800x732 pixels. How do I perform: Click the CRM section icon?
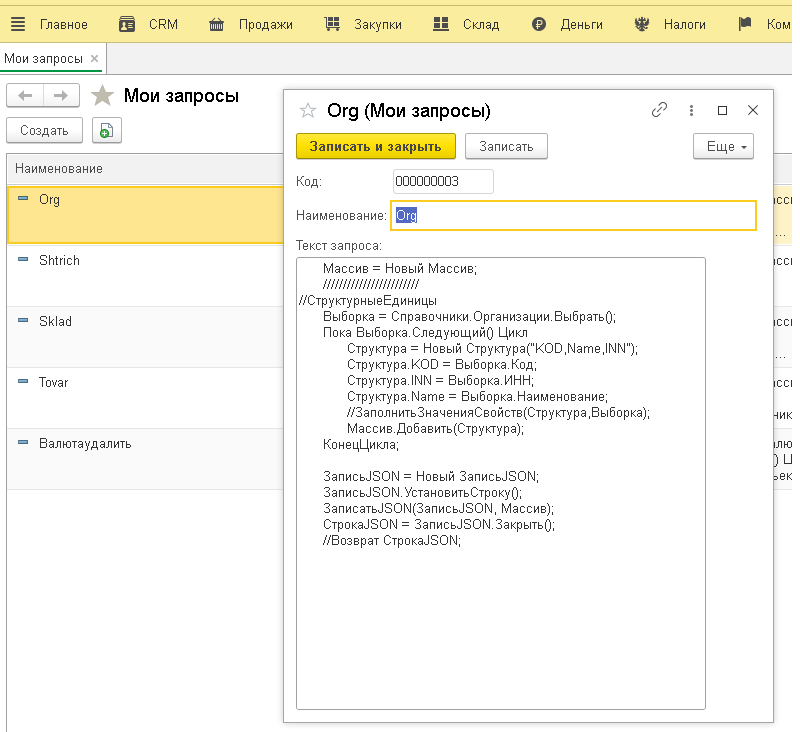pos(127,24)
